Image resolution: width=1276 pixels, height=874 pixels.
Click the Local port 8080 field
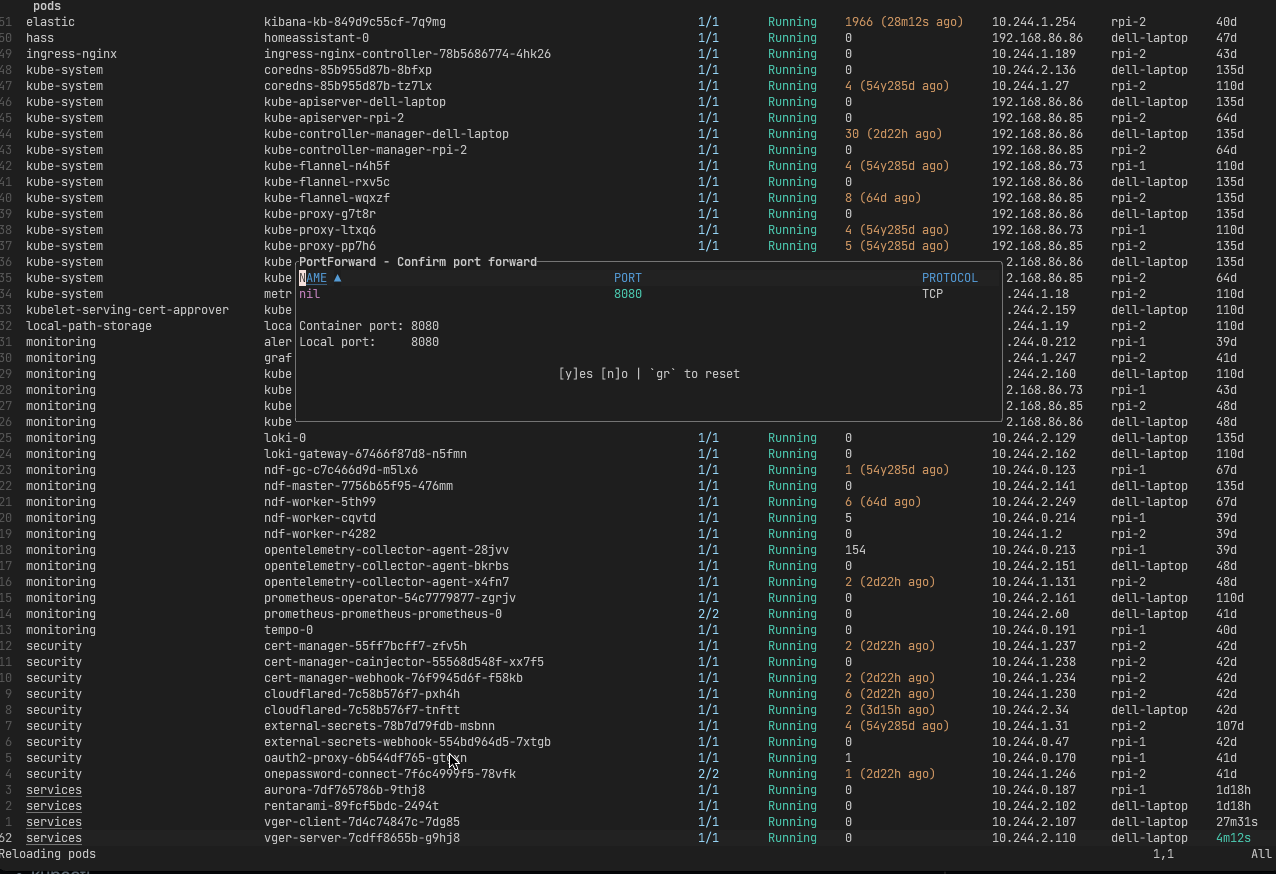pos(369,342)
